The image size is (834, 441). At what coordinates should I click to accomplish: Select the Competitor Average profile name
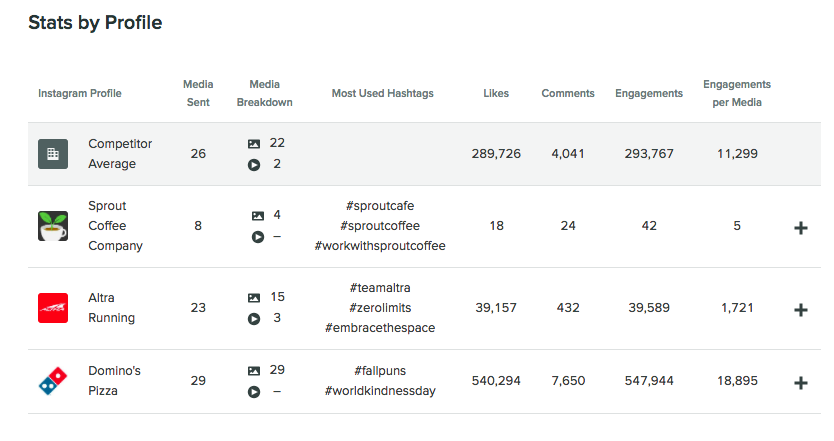[120, 154]
